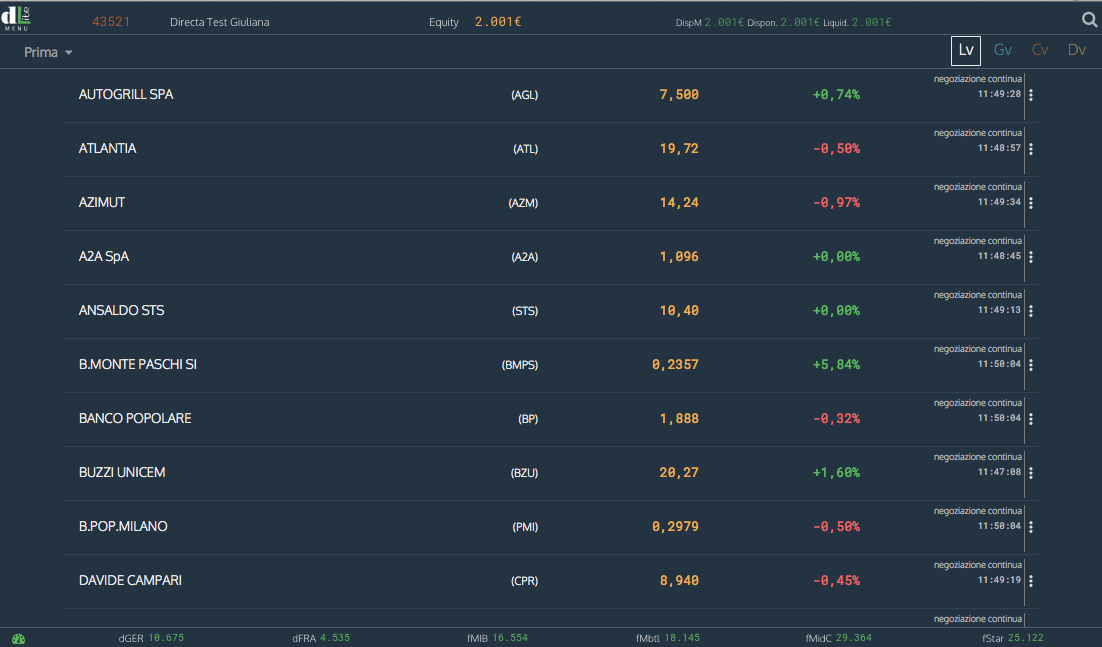Image resolution: width=1102 pixels, height=647 pixels.
Task: Select the ATLANTIA stock name
Action: pos(108,148)
